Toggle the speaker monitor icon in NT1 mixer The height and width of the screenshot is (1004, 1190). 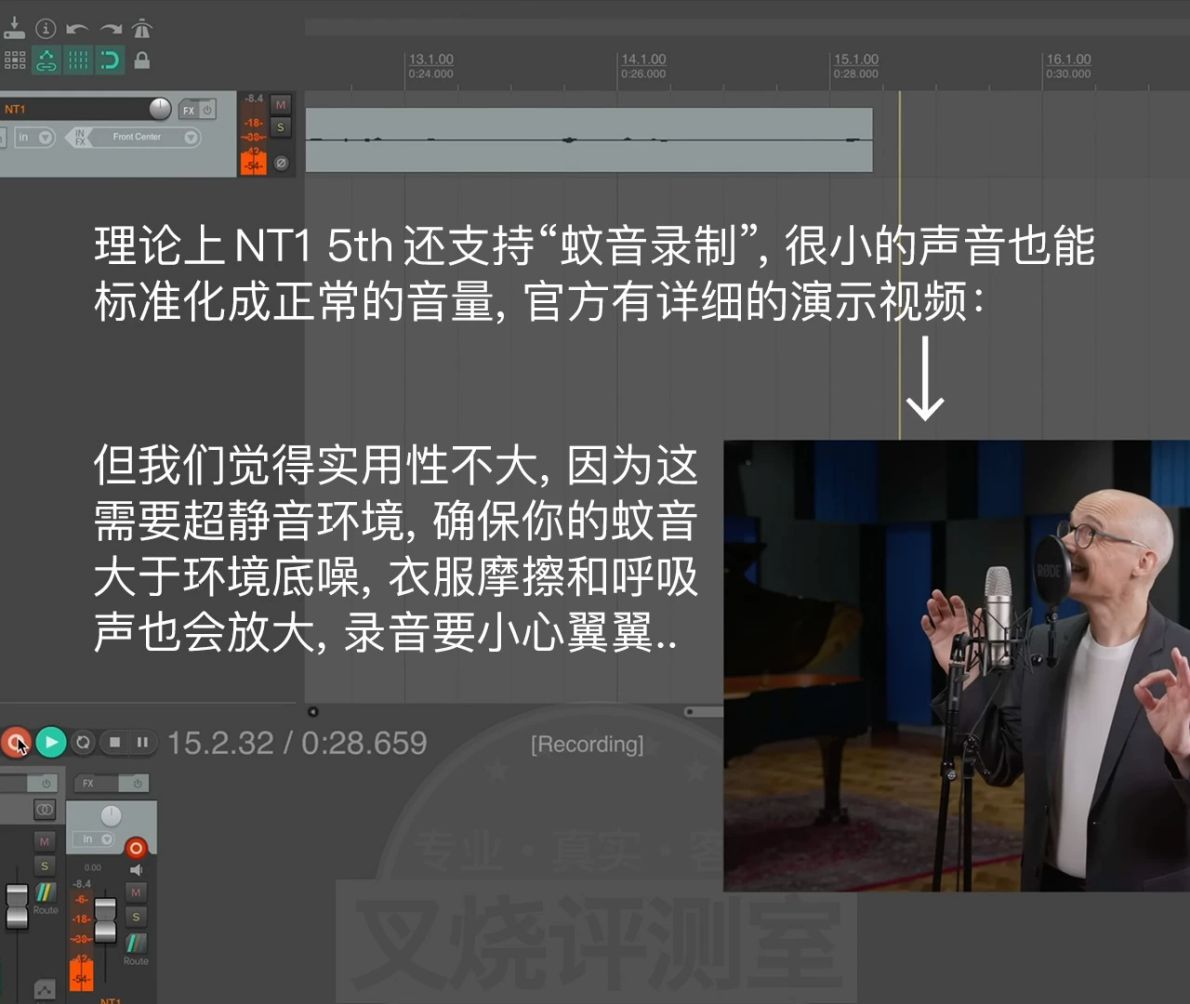pos(136,870)
